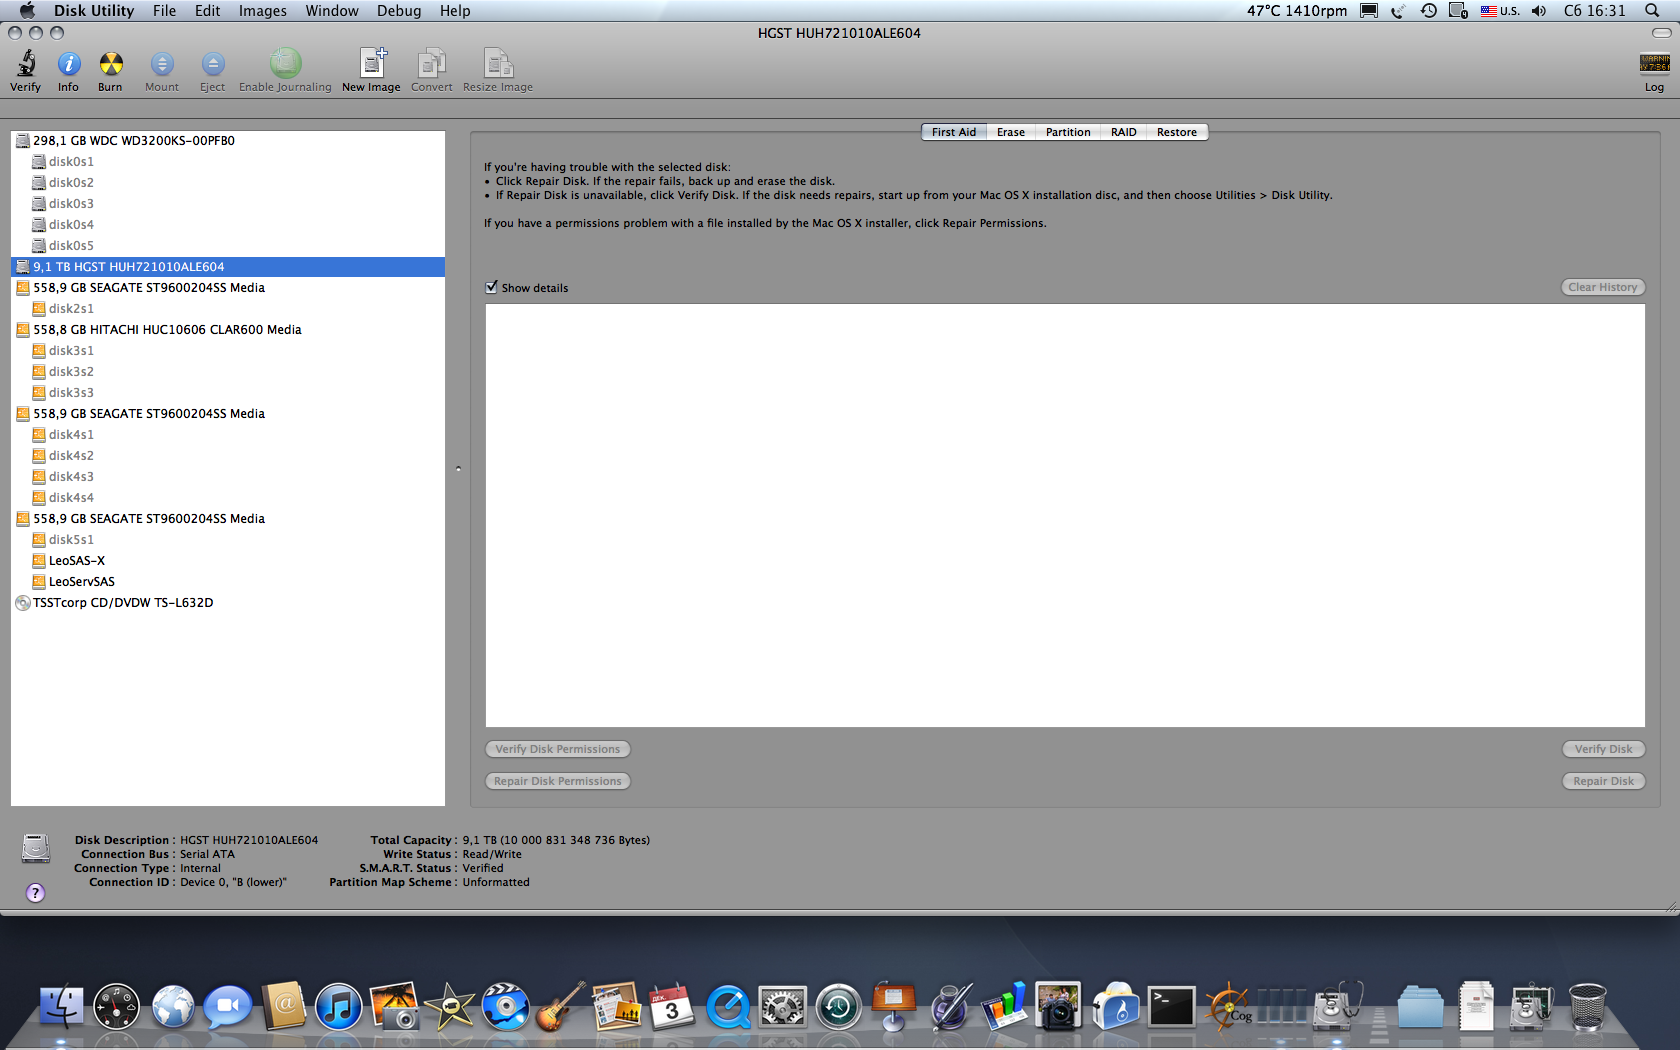Open Time Machine from the Dock
The height and width of the screenshot is (1050, 1680).
[x=838, y=1006]
